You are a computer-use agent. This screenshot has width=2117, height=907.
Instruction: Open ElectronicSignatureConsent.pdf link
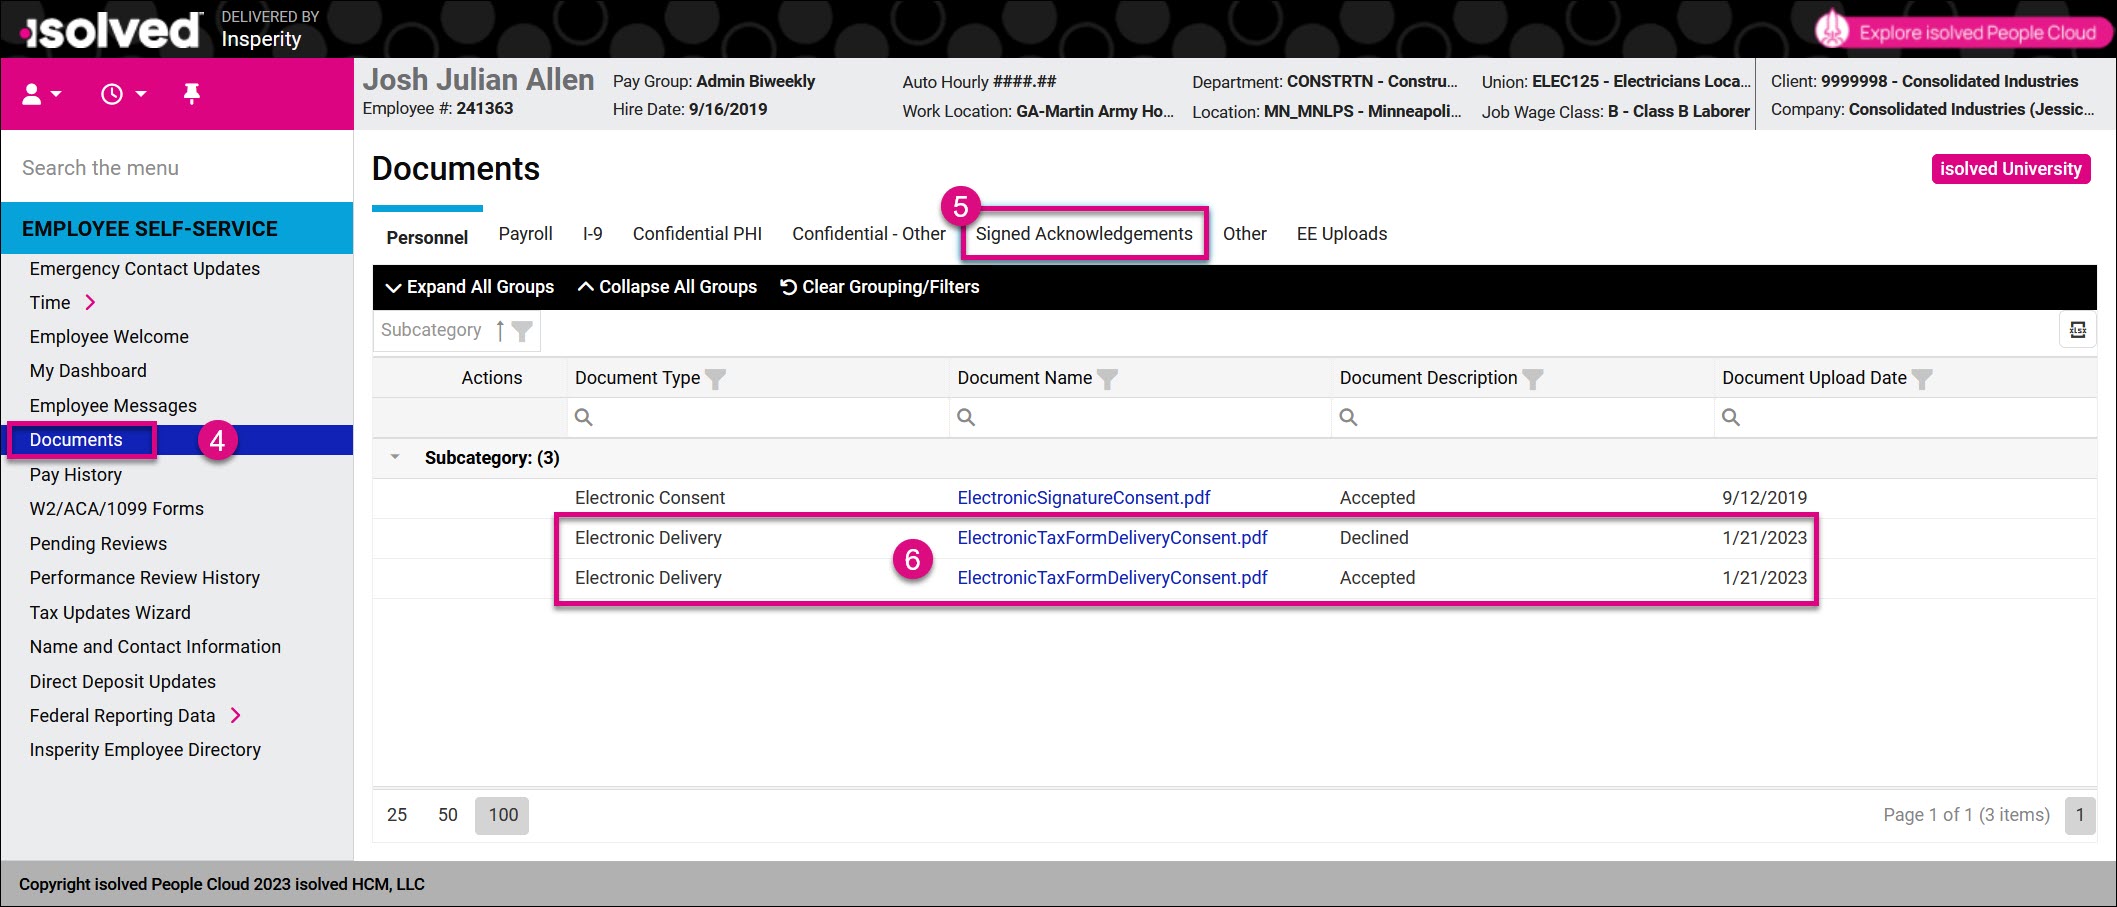point(1083,498)
